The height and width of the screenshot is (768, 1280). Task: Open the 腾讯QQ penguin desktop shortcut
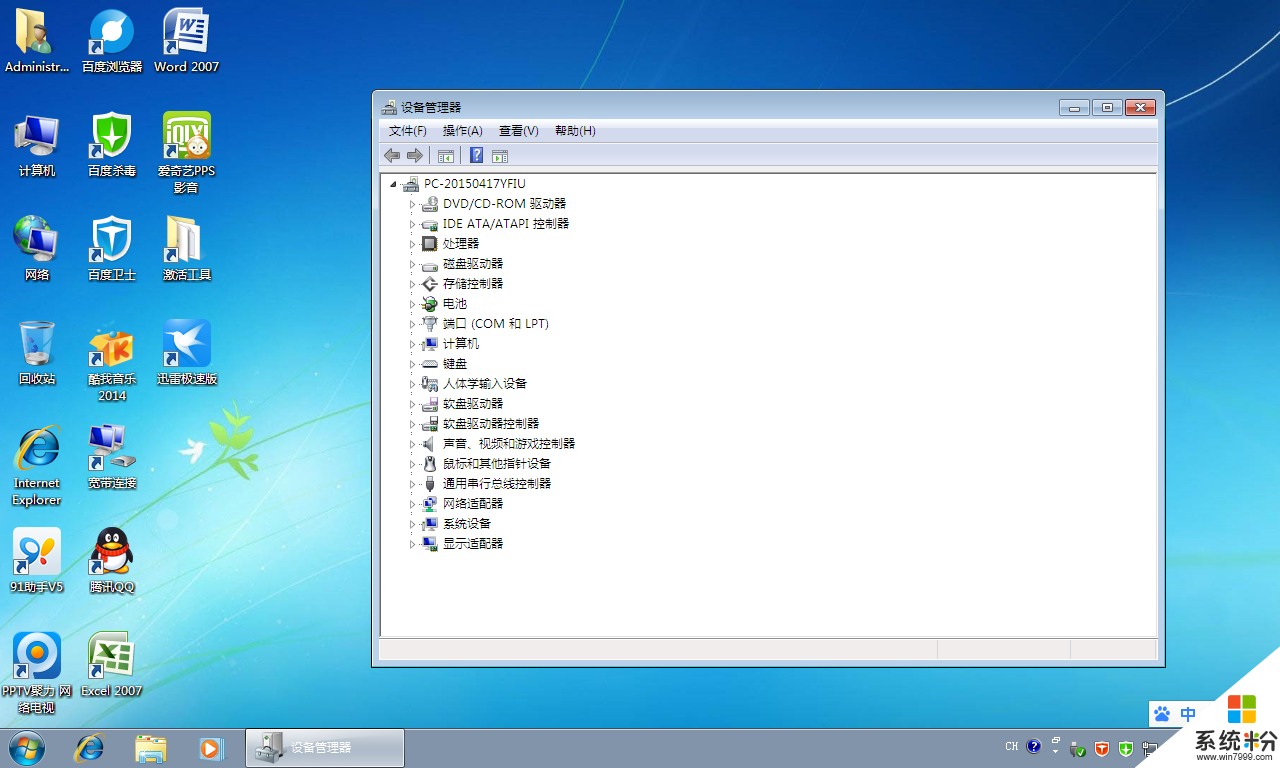coord(112,553)
